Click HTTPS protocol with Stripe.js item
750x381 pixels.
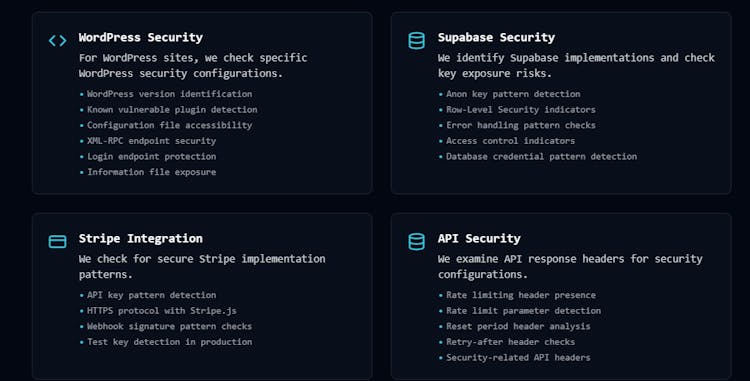click(x=162, y=311)
